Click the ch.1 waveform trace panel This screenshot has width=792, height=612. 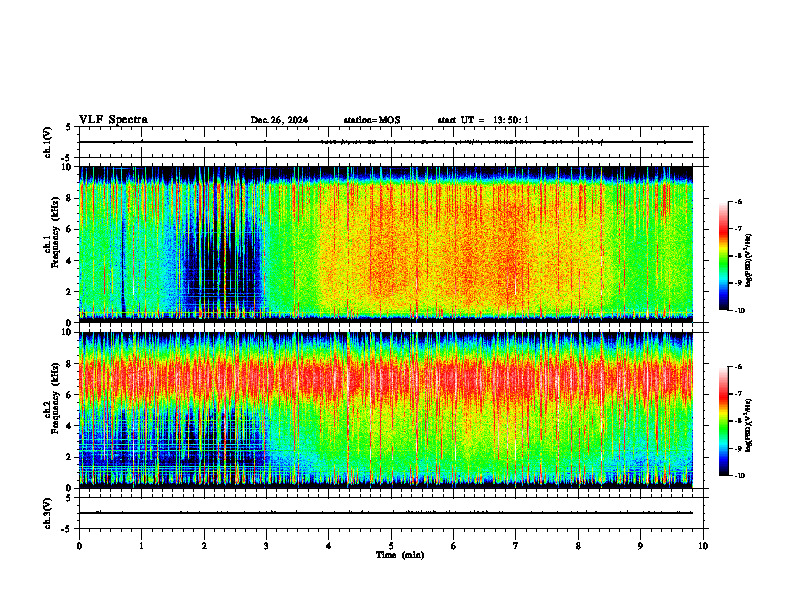391,142
